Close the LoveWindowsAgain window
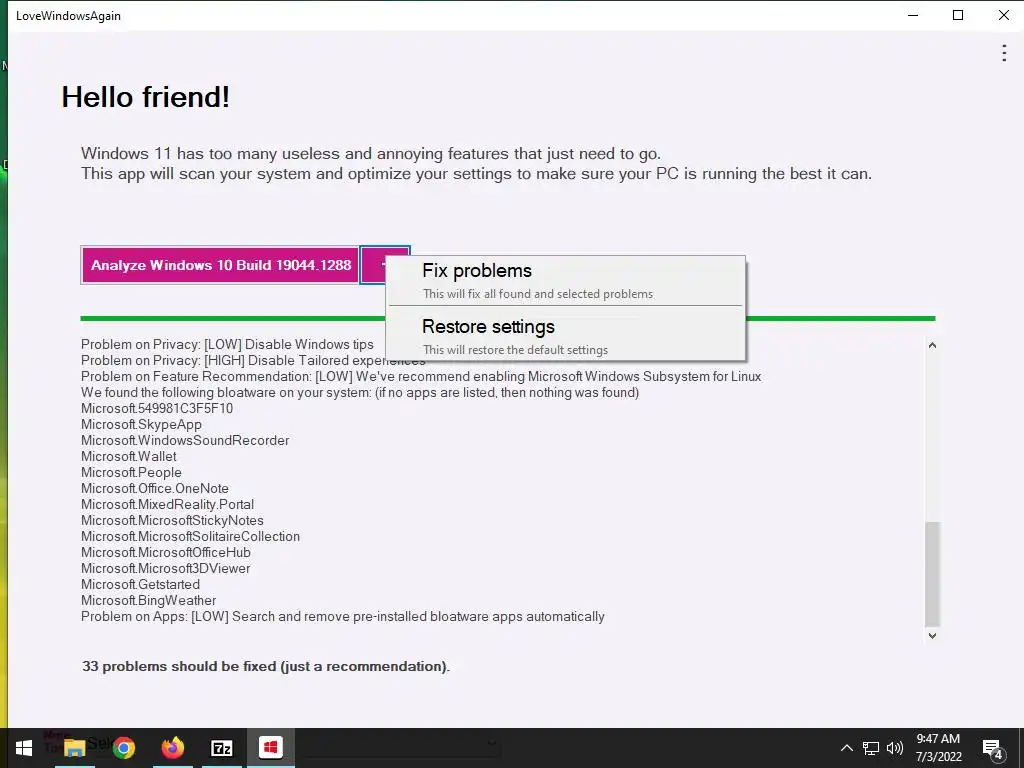Viewport: 1024px width, 768px height. tap(1004, 15)
